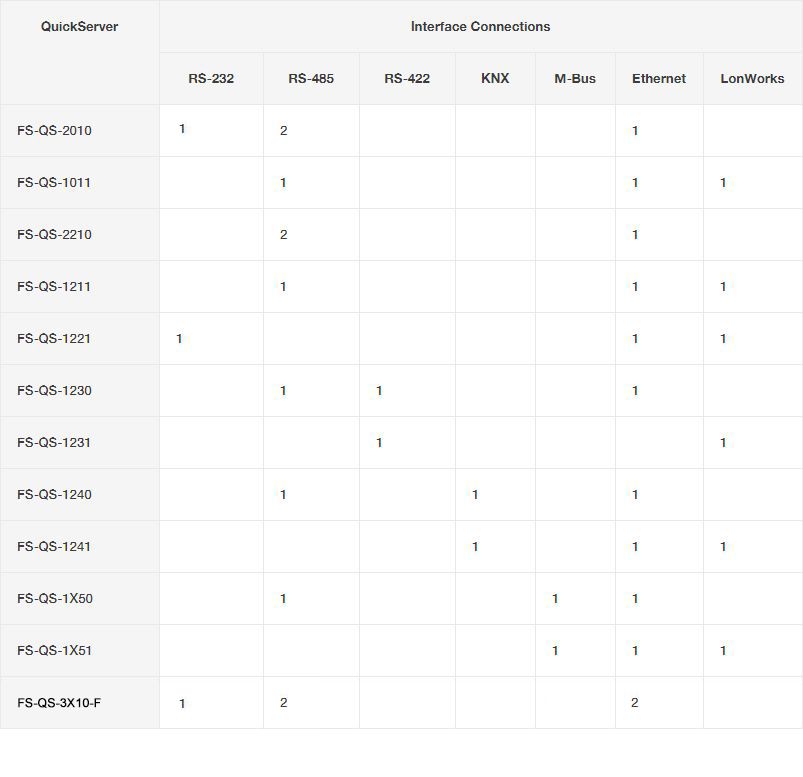Click FS-QS-1240 KNX value 1

coord(475,495)
